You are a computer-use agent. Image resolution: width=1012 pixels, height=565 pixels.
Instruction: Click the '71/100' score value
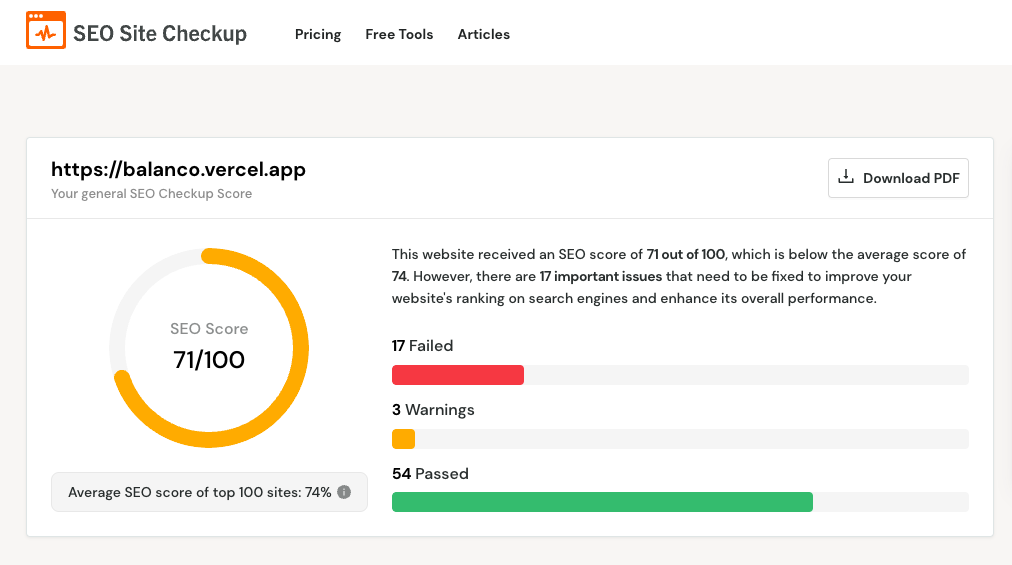pyautogui.click(x=209, y=360)
